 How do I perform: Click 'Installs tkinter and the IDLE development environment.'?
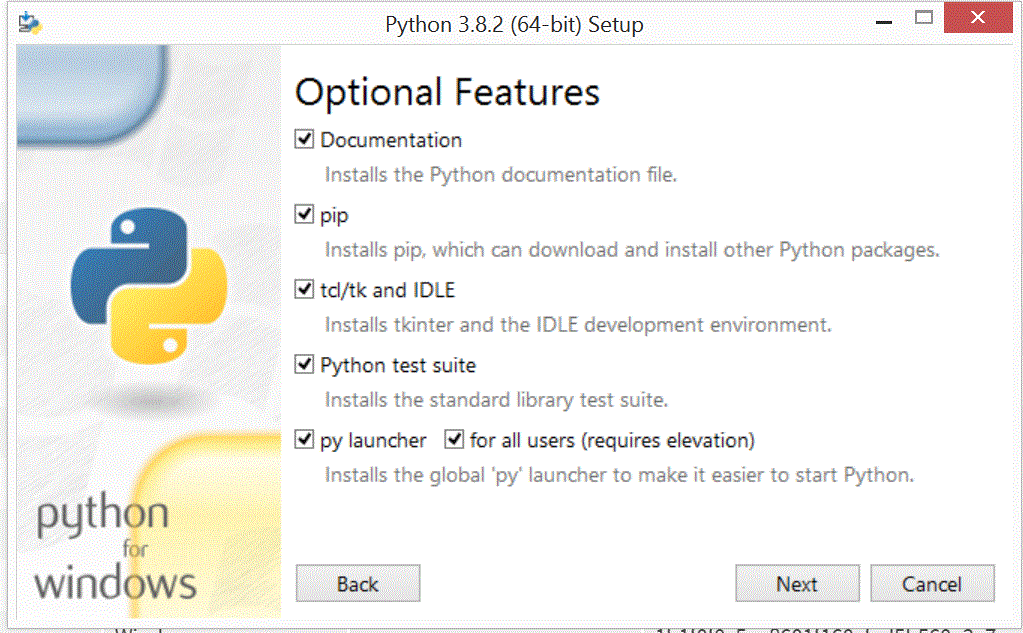[x=578, y=325]
